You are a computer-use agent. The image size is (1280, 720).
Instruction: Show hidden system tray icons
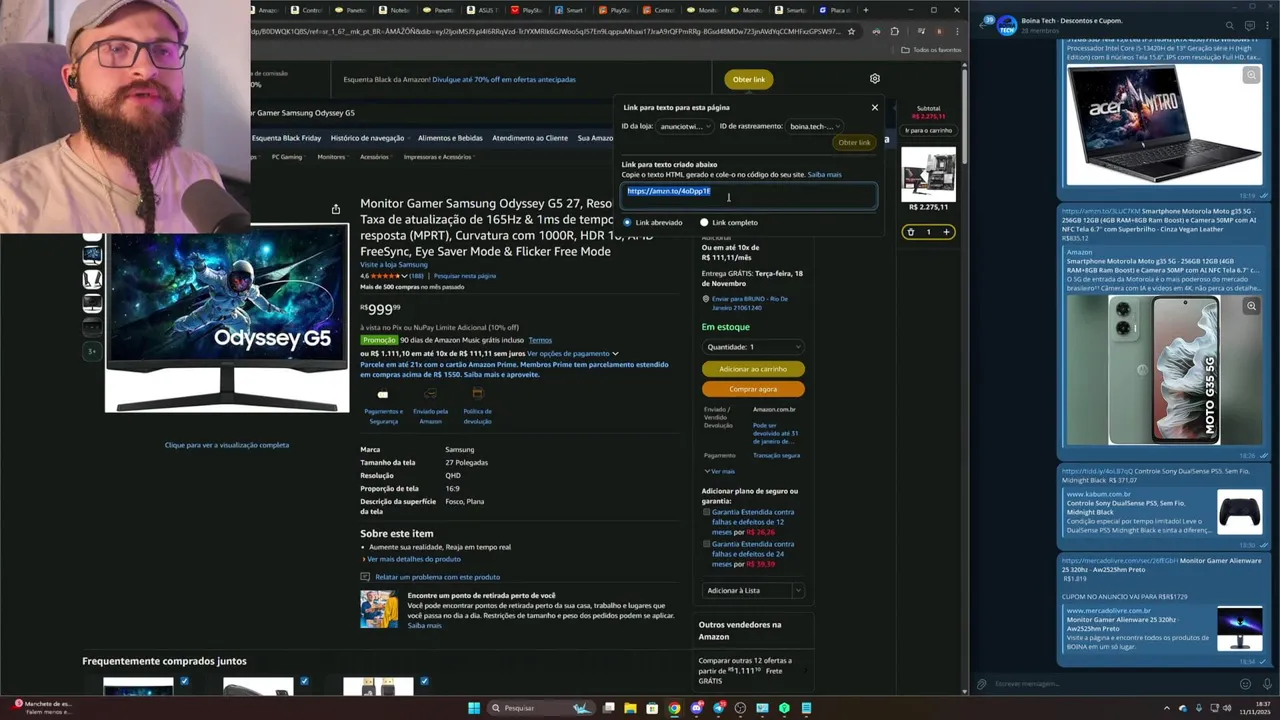1166,708
